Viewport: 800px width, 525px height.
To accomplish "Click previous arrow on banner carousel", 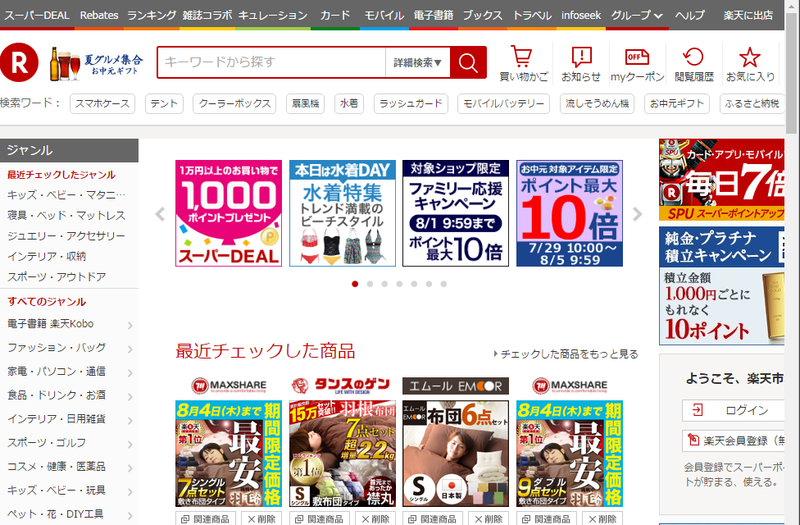I will point(160,214).
